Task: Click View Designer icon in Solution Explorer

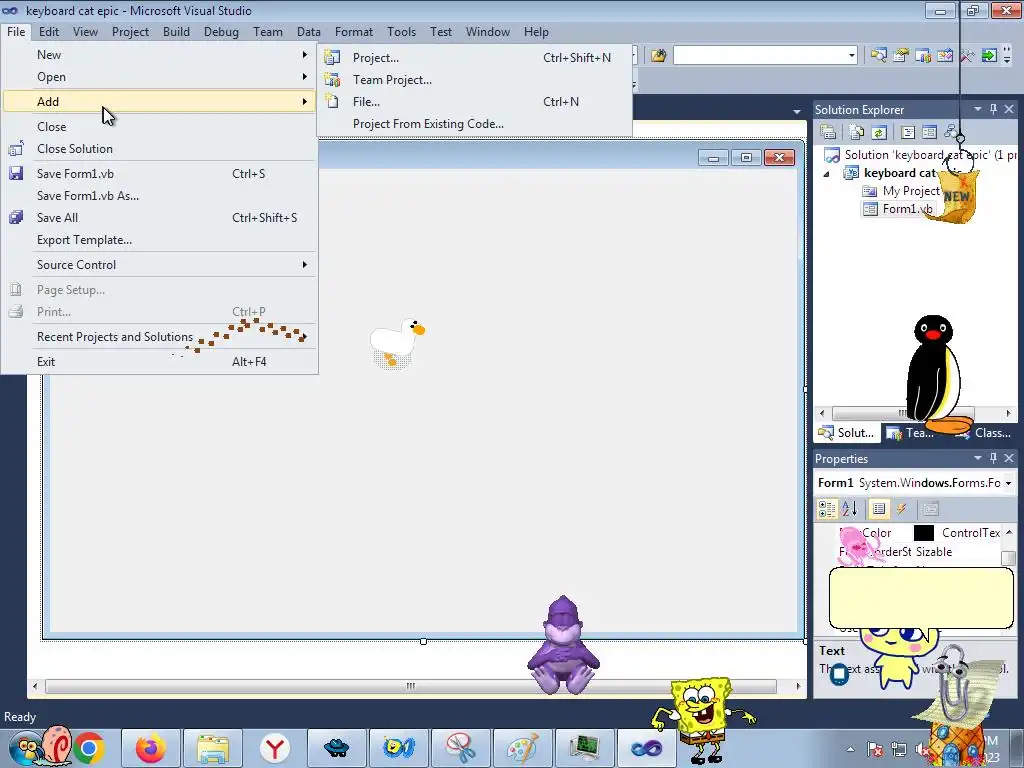Action: 929,133
